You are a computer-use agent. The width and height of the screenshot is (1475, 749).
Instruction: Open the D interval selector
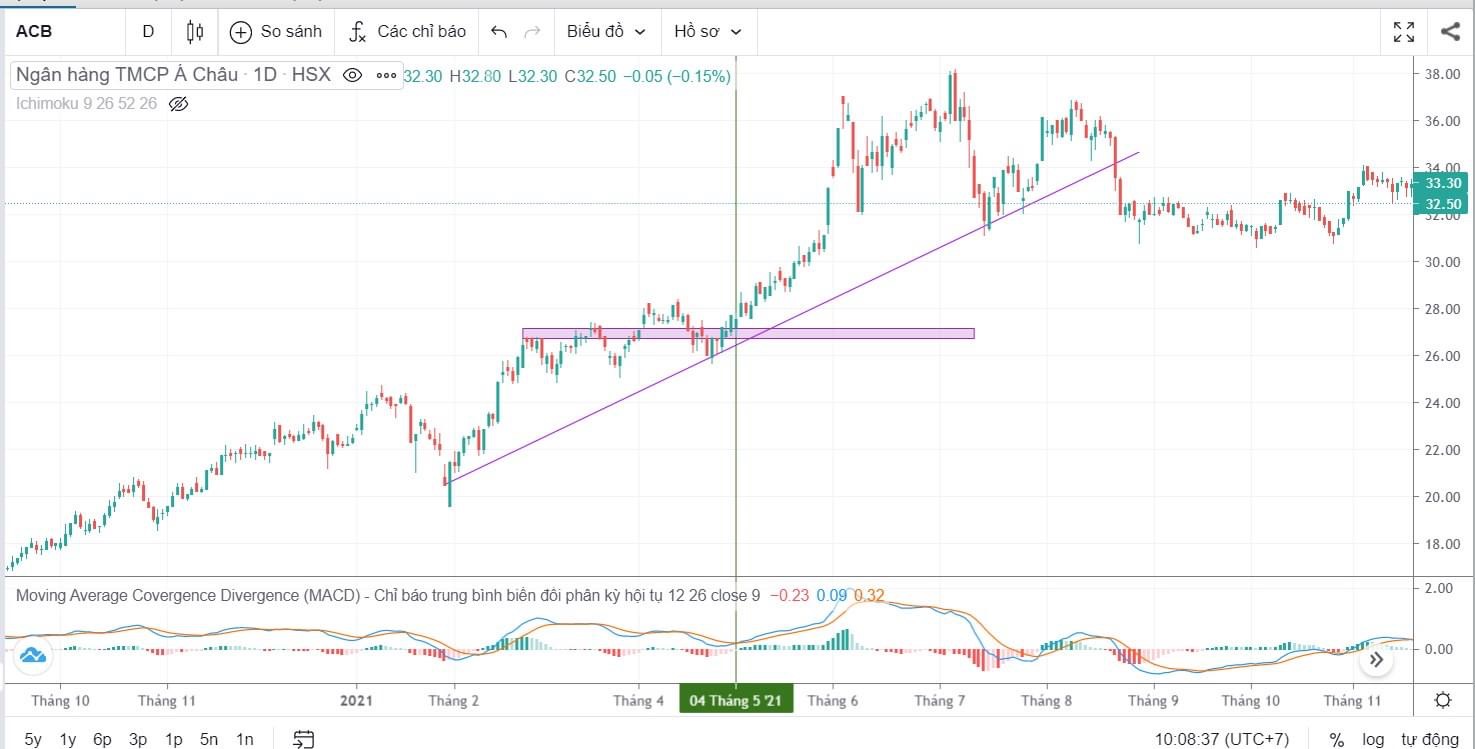point(148,32)
